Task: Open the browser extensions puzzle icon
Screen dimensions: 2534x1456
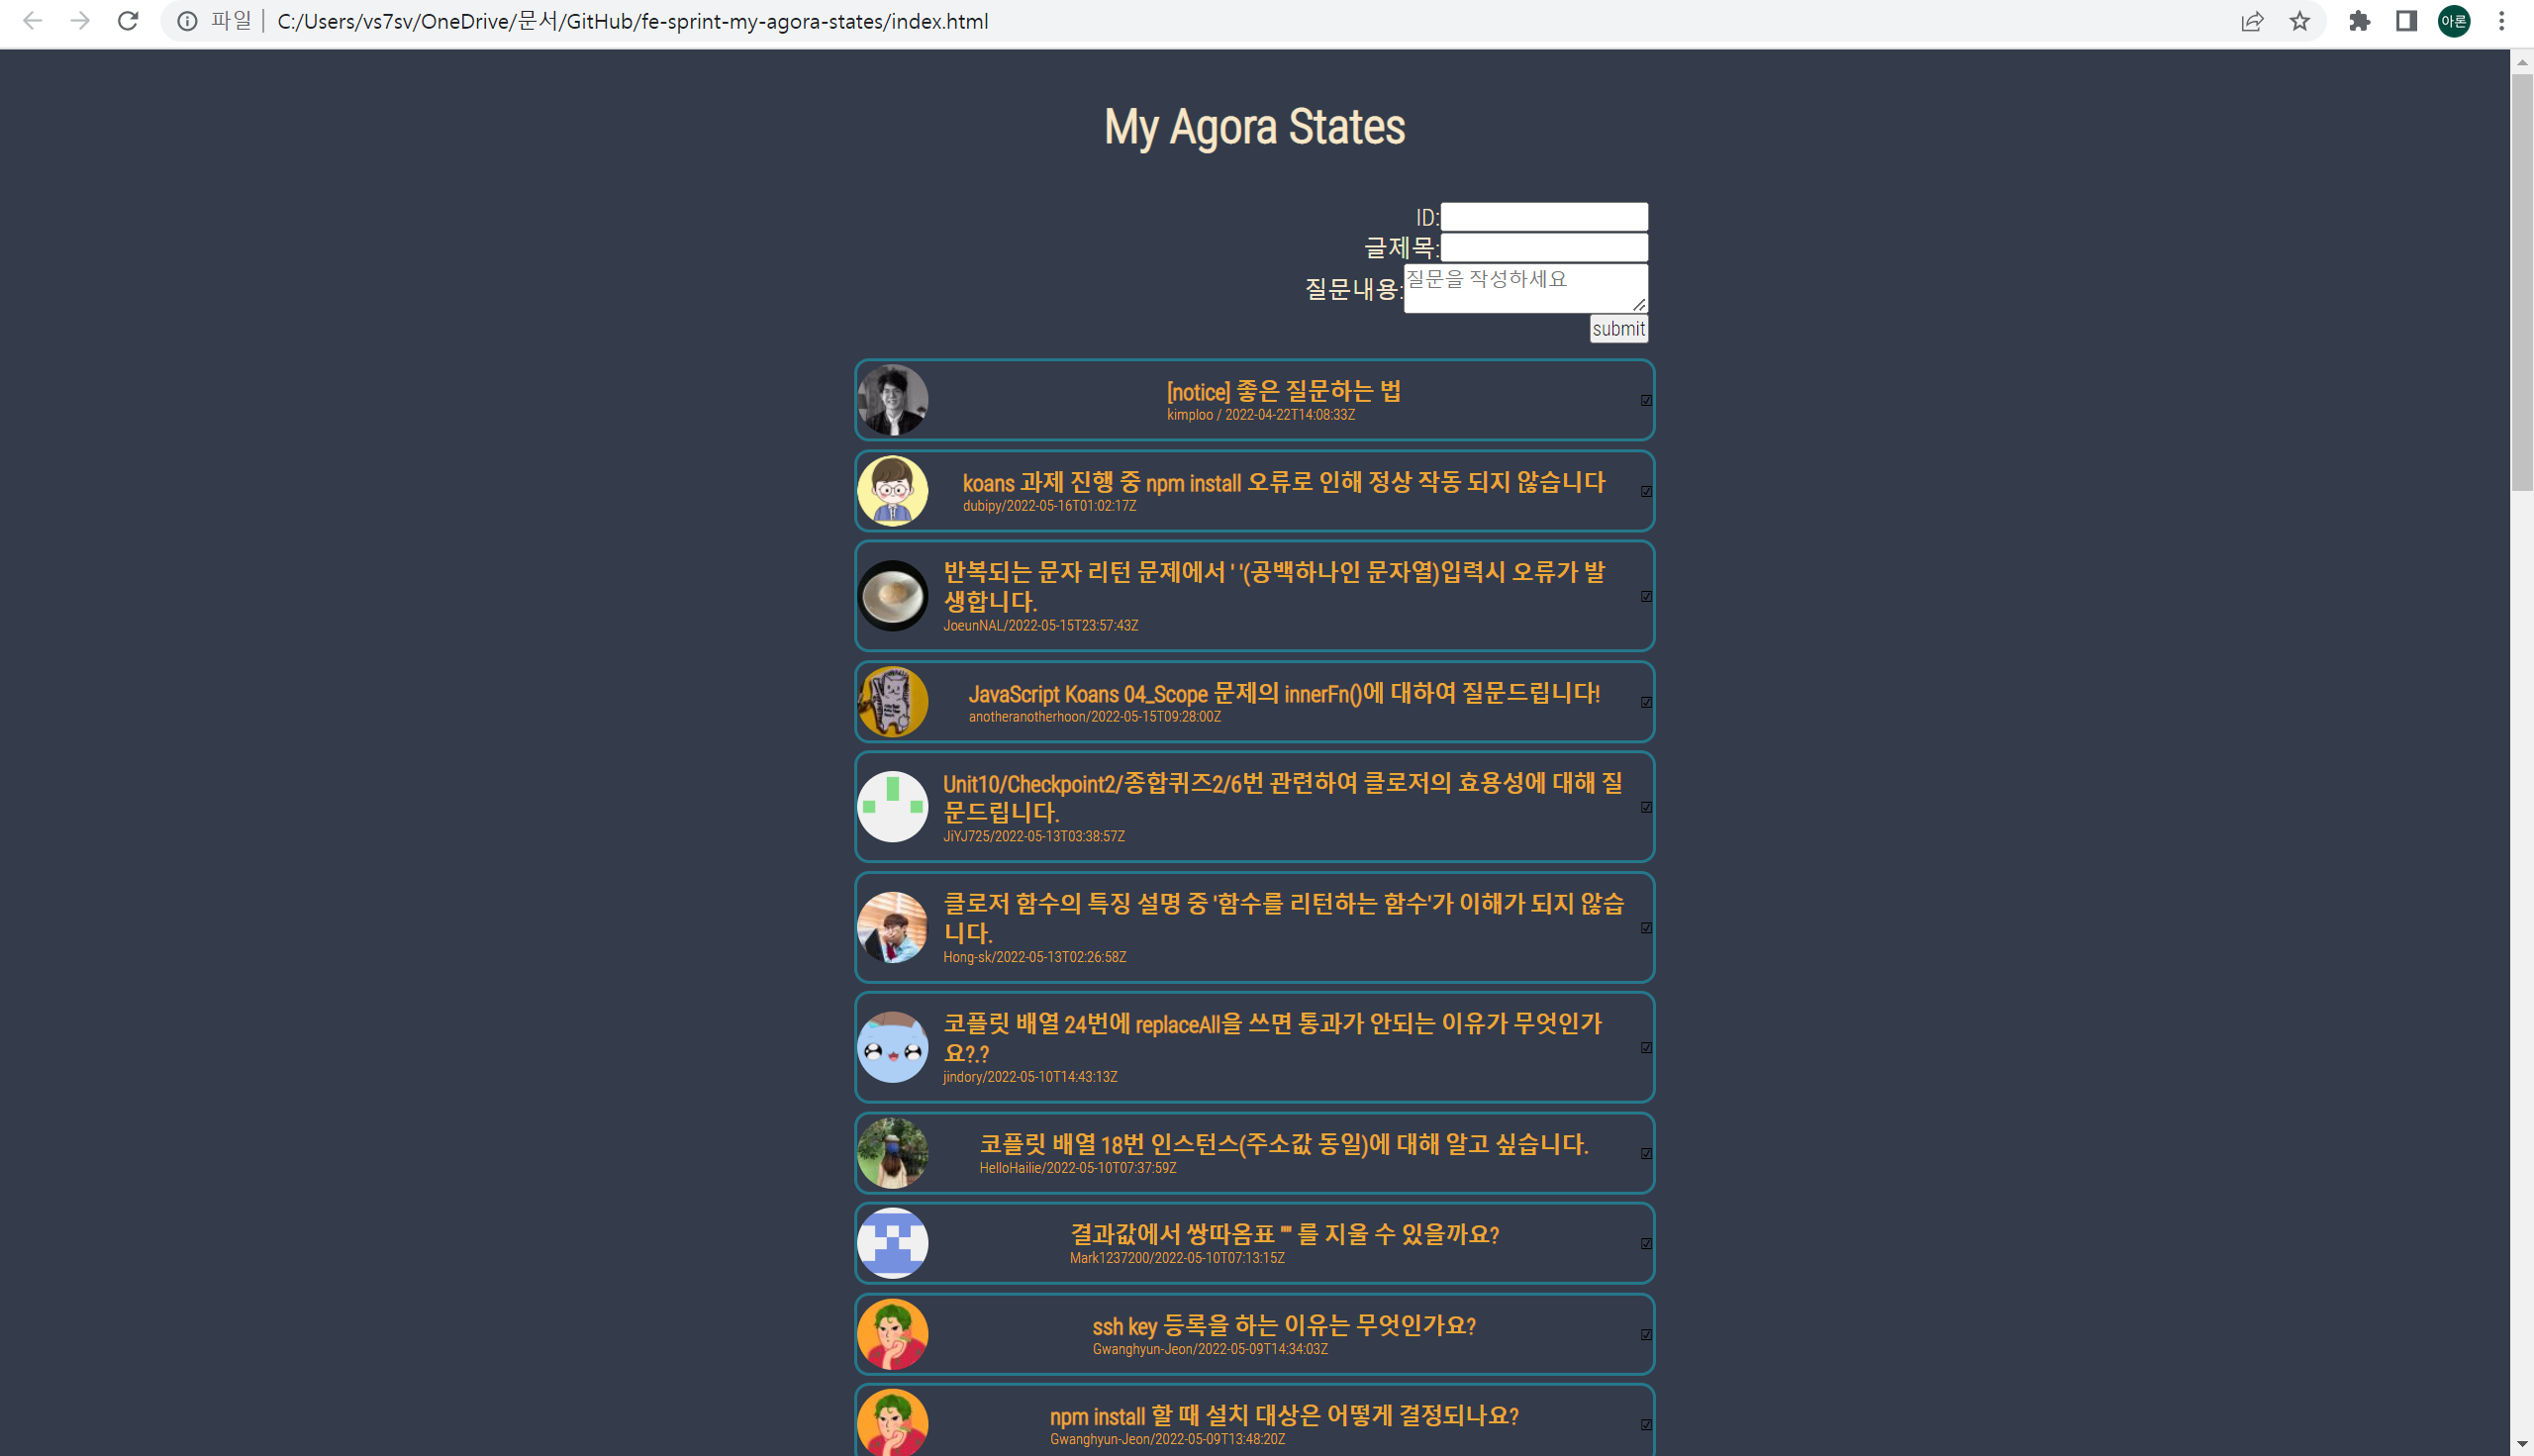Action: (2360, 21)
